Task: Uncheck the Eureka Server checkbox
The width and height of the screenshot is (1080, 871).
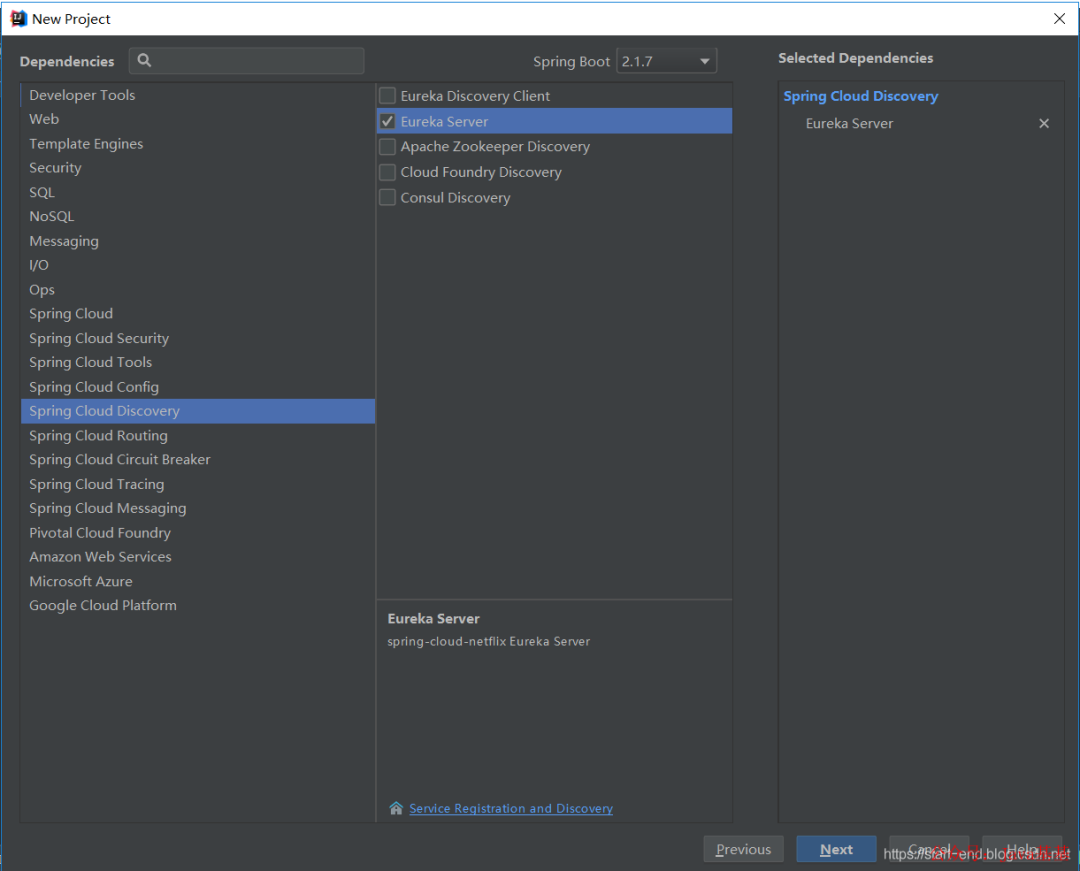Action: click(x=388, y=121)
